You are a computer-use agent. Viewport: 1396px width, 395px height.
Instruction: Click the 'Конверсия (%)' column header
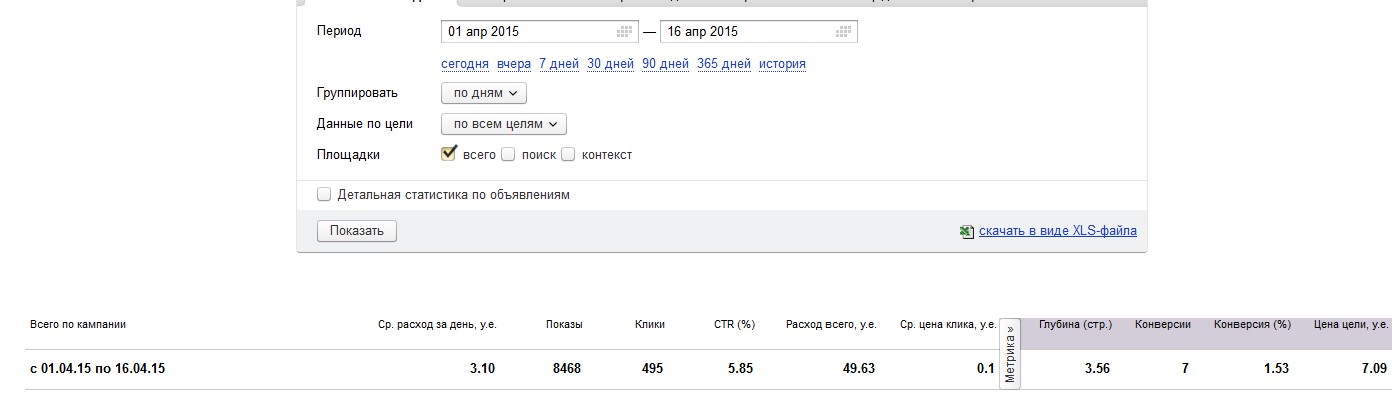1252,325
